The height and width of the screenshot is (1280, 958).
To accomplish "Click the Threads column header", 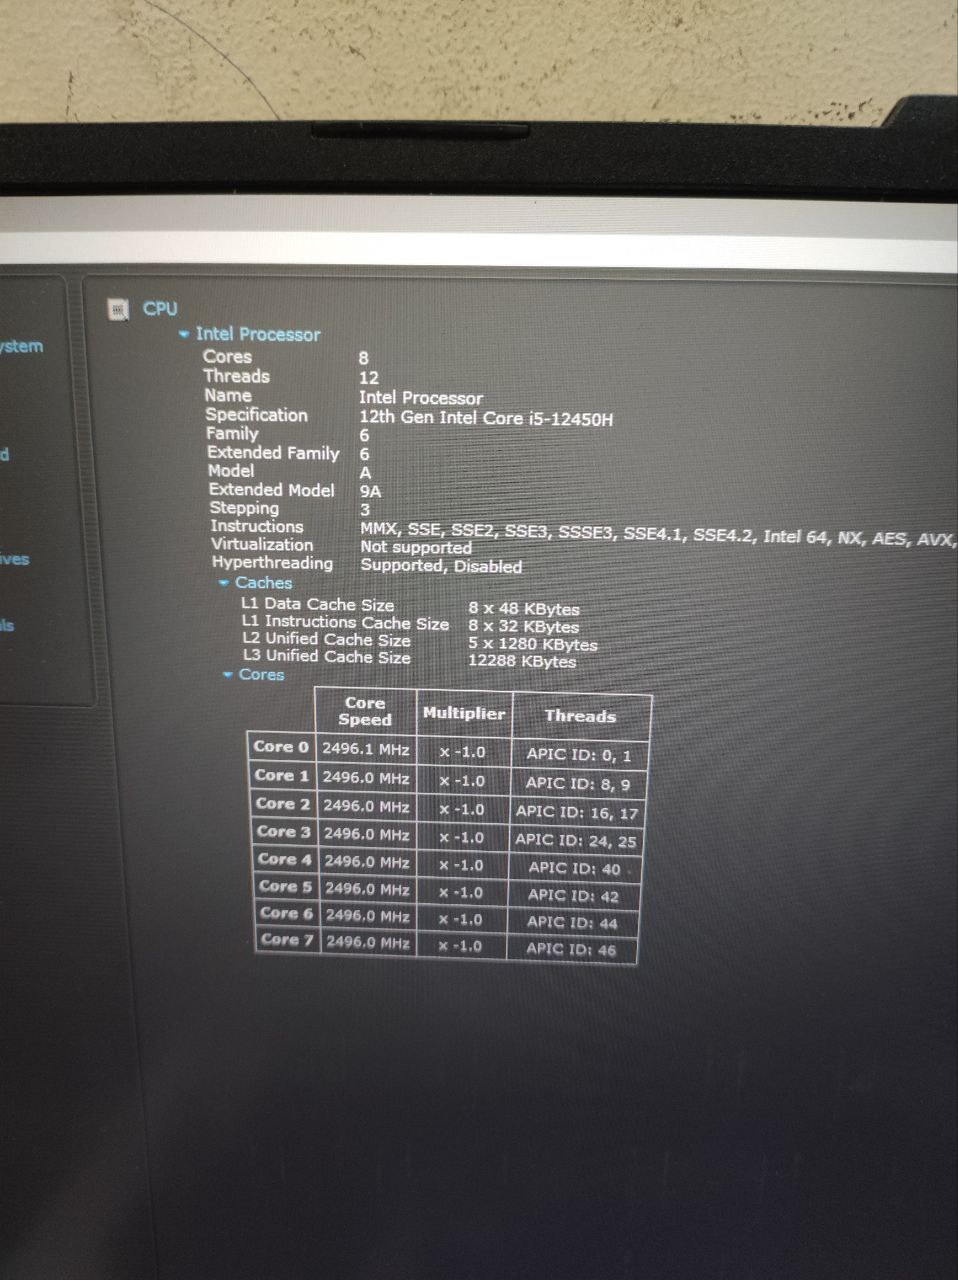I will click(580, 716).
